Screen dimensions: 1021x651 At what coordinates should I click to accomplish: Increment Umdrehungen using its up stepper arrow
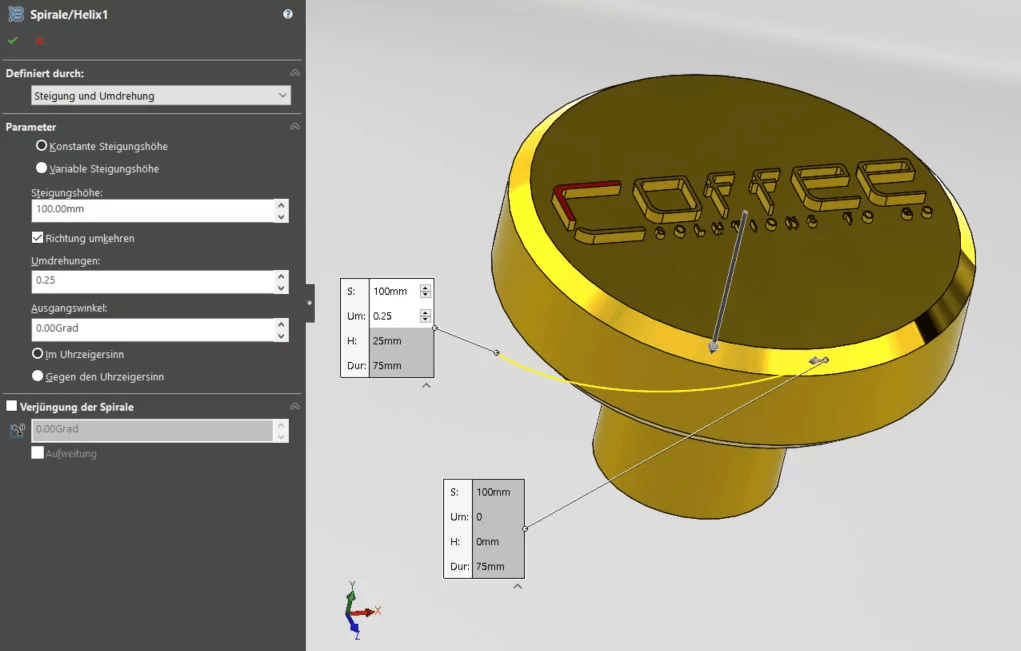coord(283,276)
